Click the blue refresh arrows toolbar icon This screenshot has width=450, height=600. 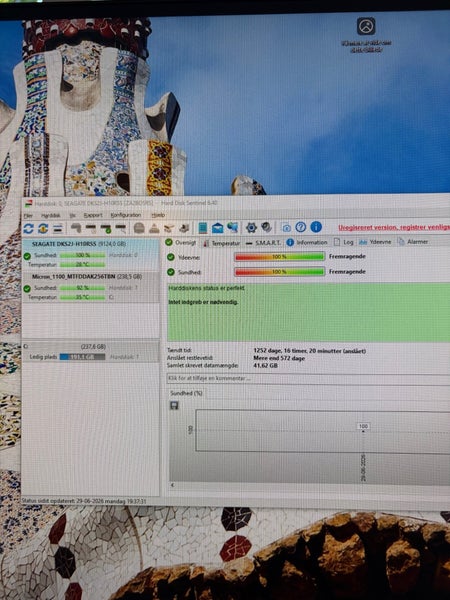click(x=28, y=228)
